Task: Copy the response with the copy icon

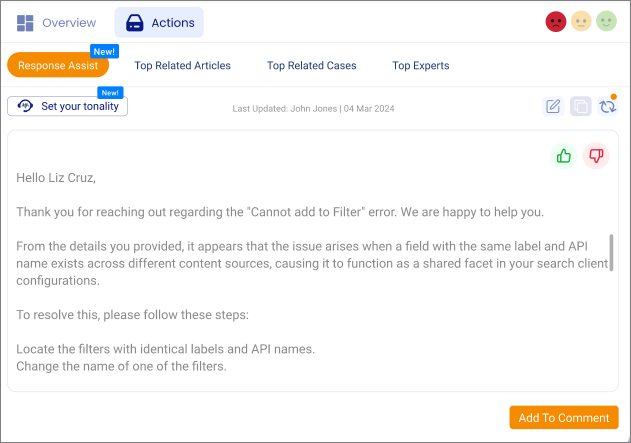Action: click(x=580, y=106)
